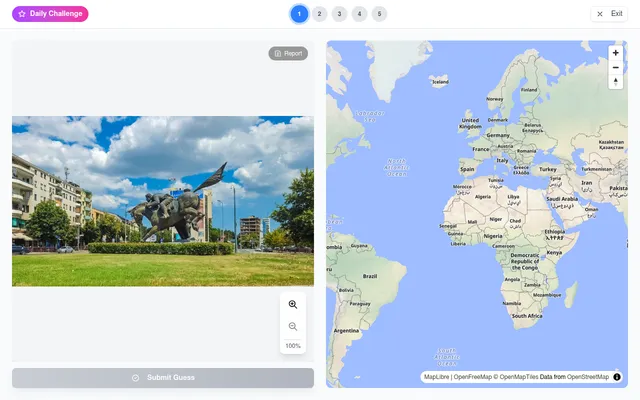640x400 pixels.
Task: Click North Atlantic Ocean label
Action: coord(396,167)
